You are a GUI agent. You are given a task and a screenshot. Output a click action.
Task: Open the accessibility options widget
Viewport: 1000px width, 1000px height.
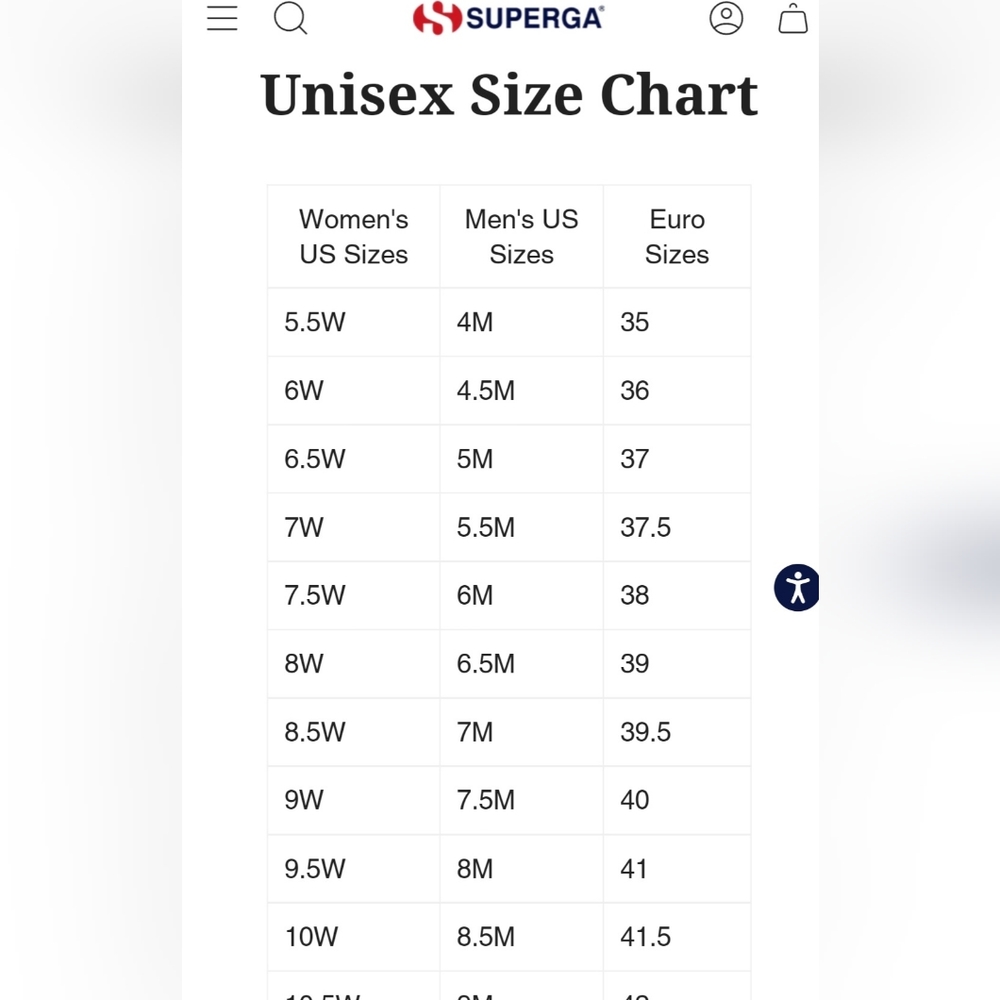tap(797, 587)
